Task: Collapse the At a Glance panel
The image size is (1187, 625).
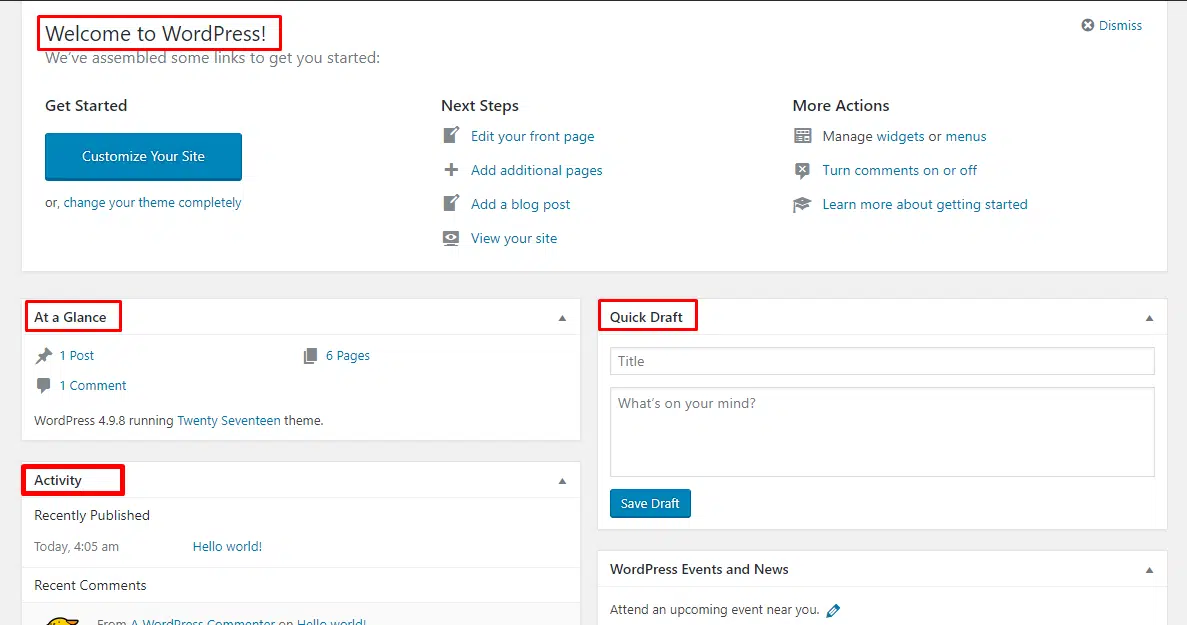Action: 562,316
